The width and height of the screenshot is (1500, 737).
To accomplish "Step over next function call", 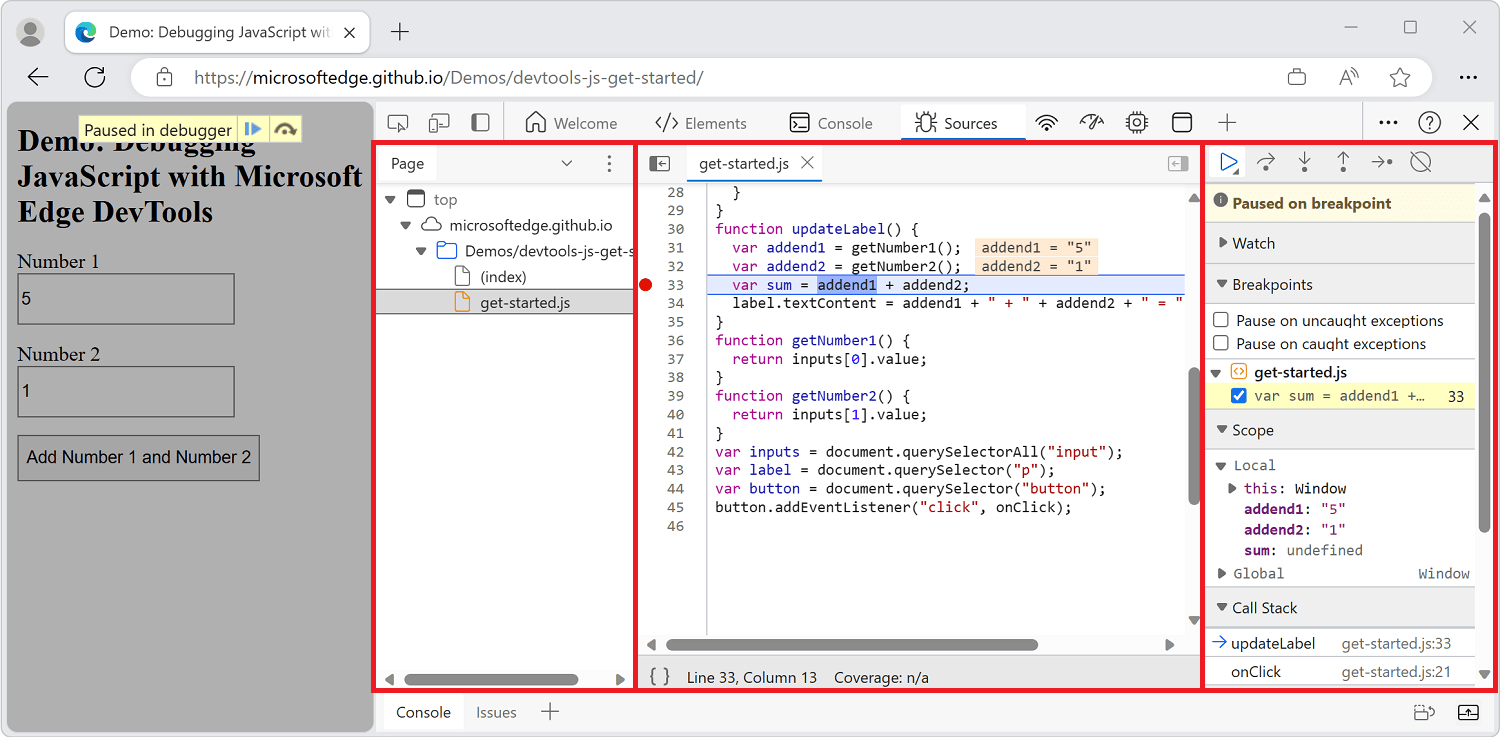I will coord(1266,162).
